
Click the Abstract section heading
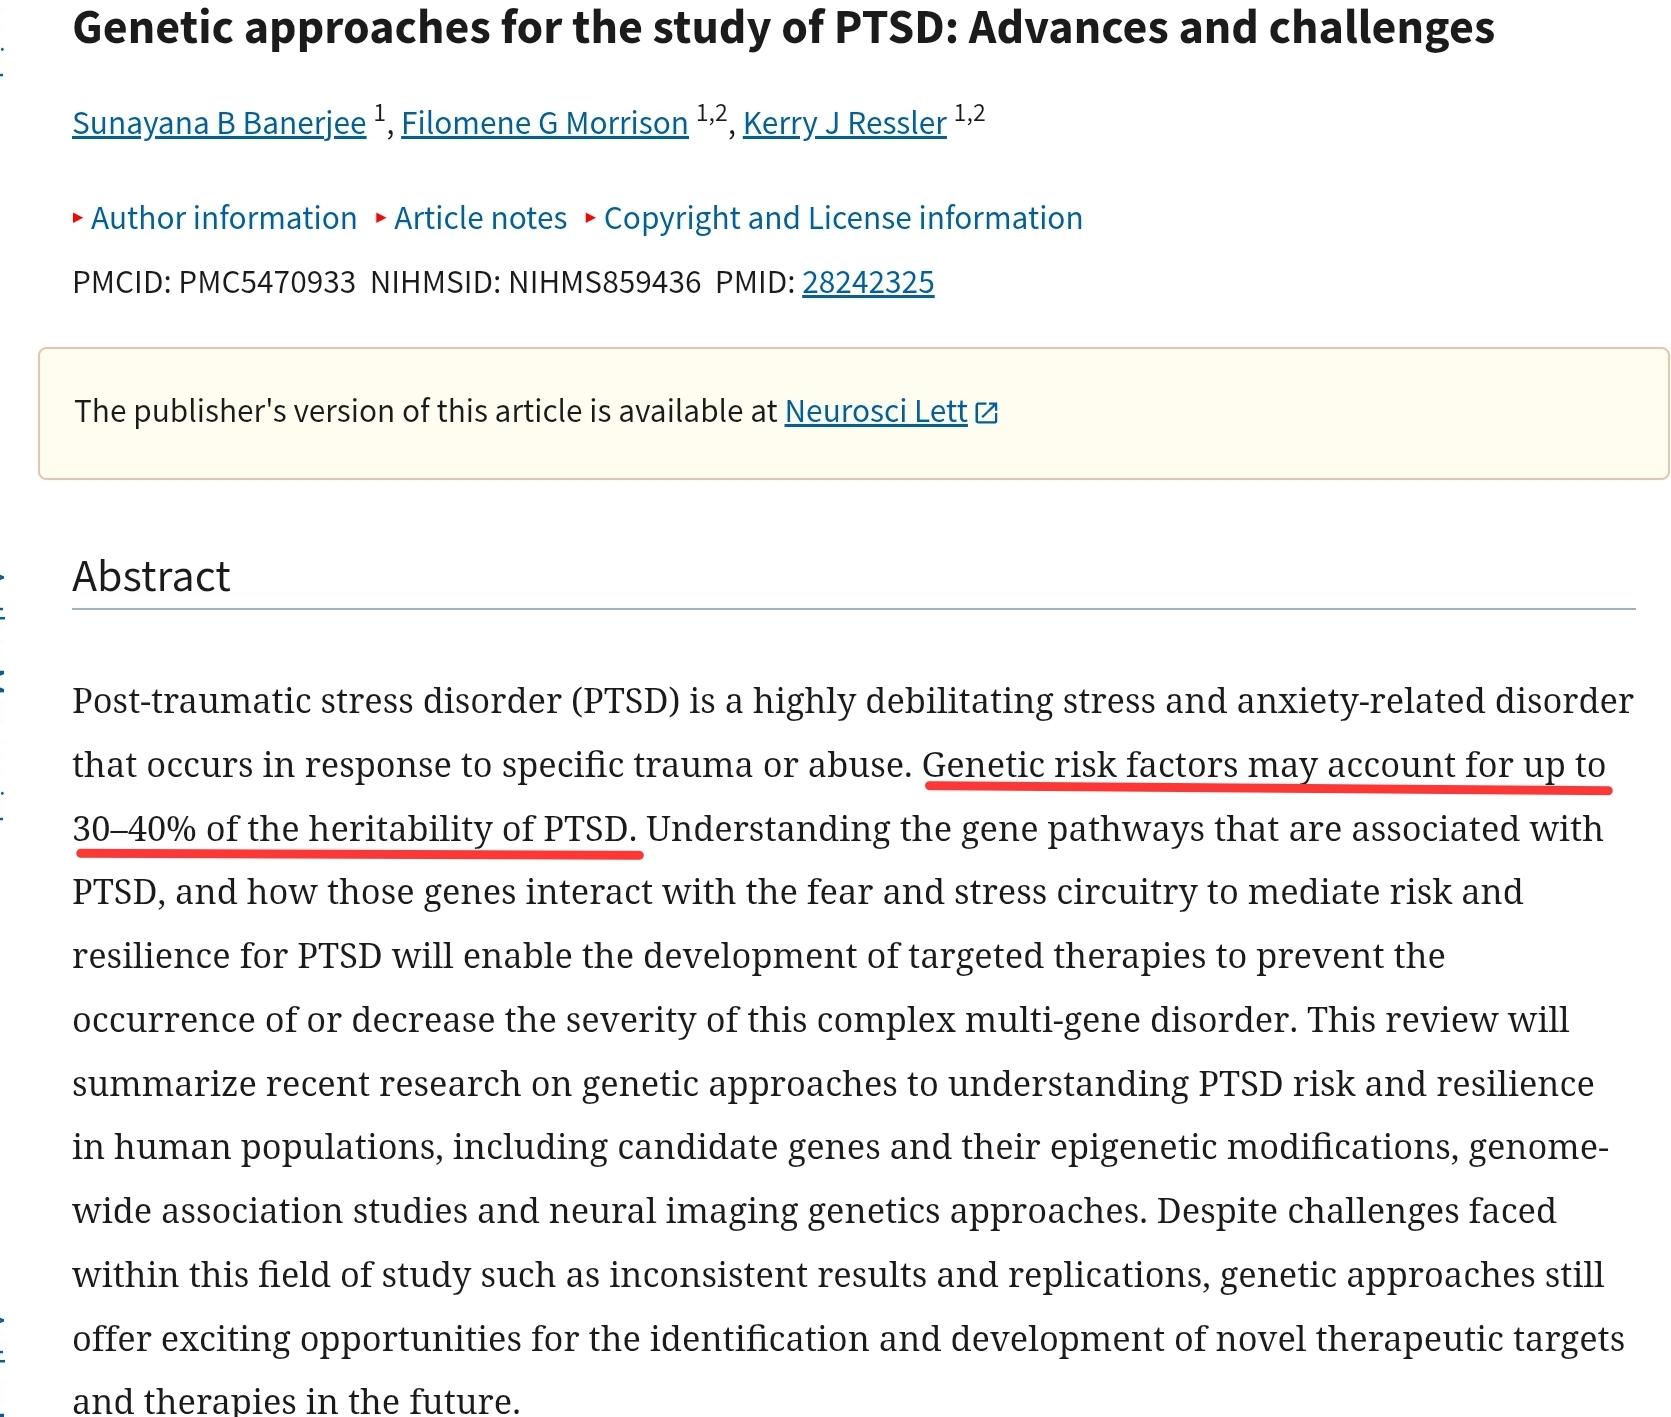pyautogui.click(x=151, y=577)
